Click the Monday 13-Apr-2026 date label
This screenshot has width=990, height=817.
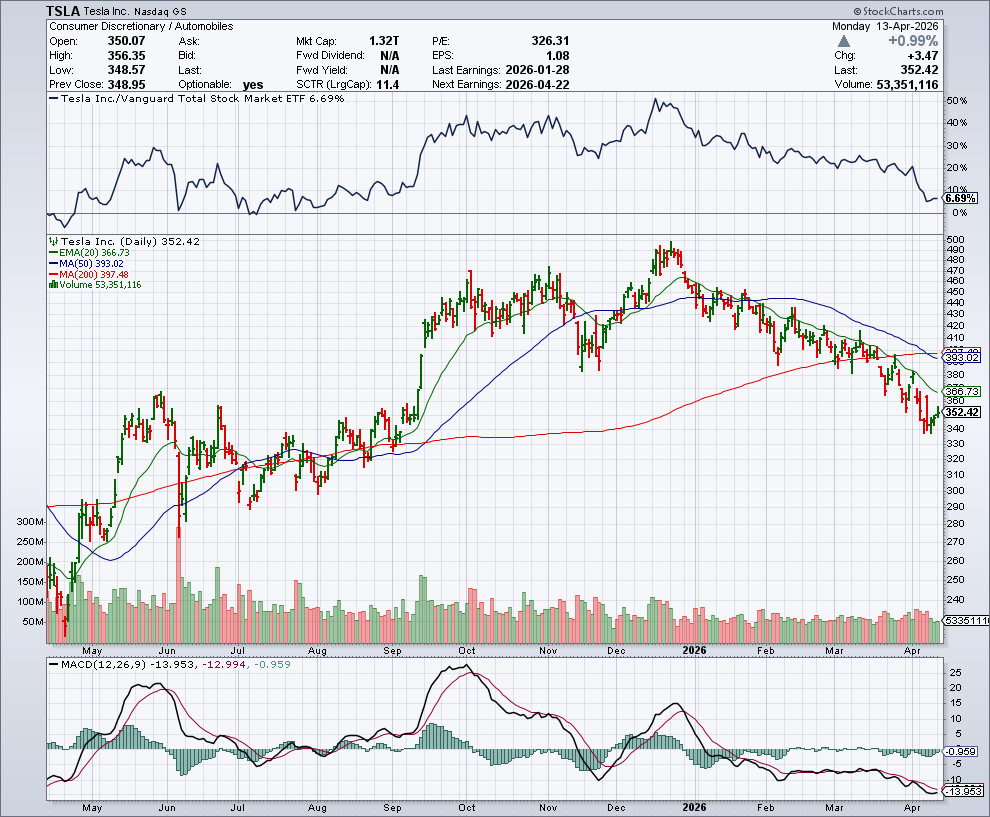click(x=885, y=26)
